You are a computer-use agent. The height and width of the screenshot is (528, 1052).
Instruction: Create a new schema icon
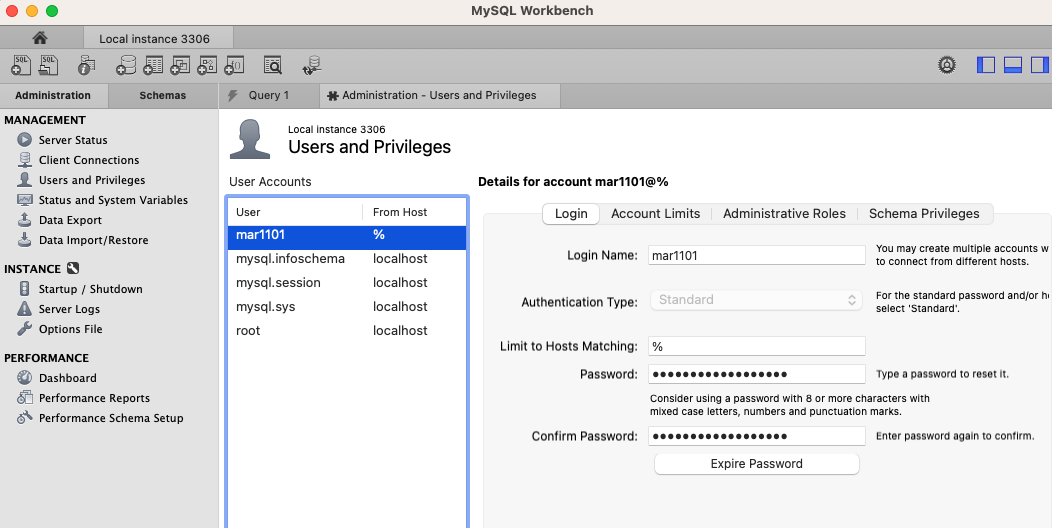coord(125,65)
